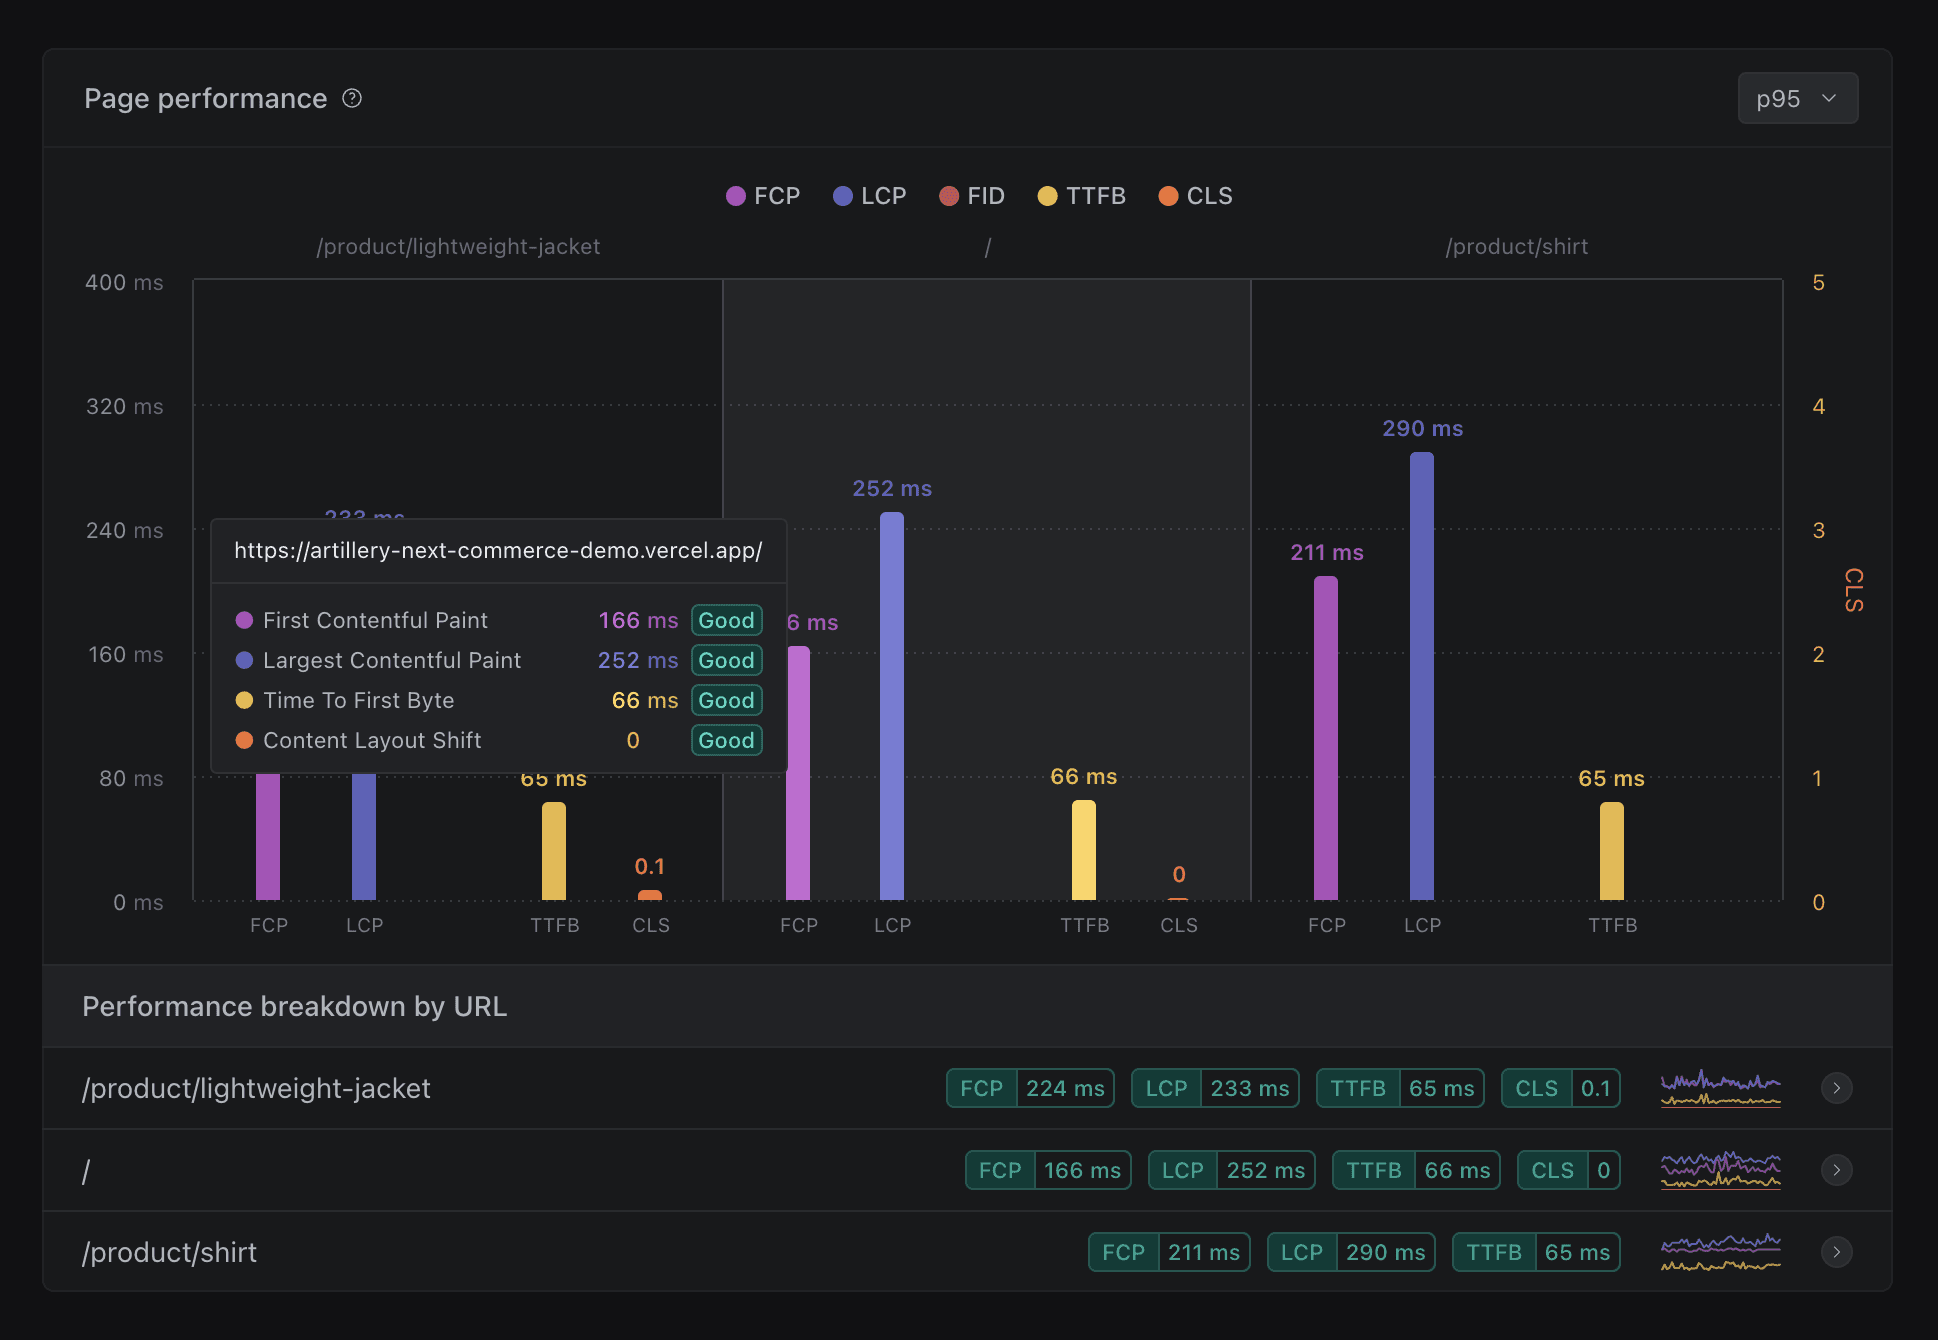
Task: Click the orange CLS color swatch in the tooltip
Action: coord(243,740)
